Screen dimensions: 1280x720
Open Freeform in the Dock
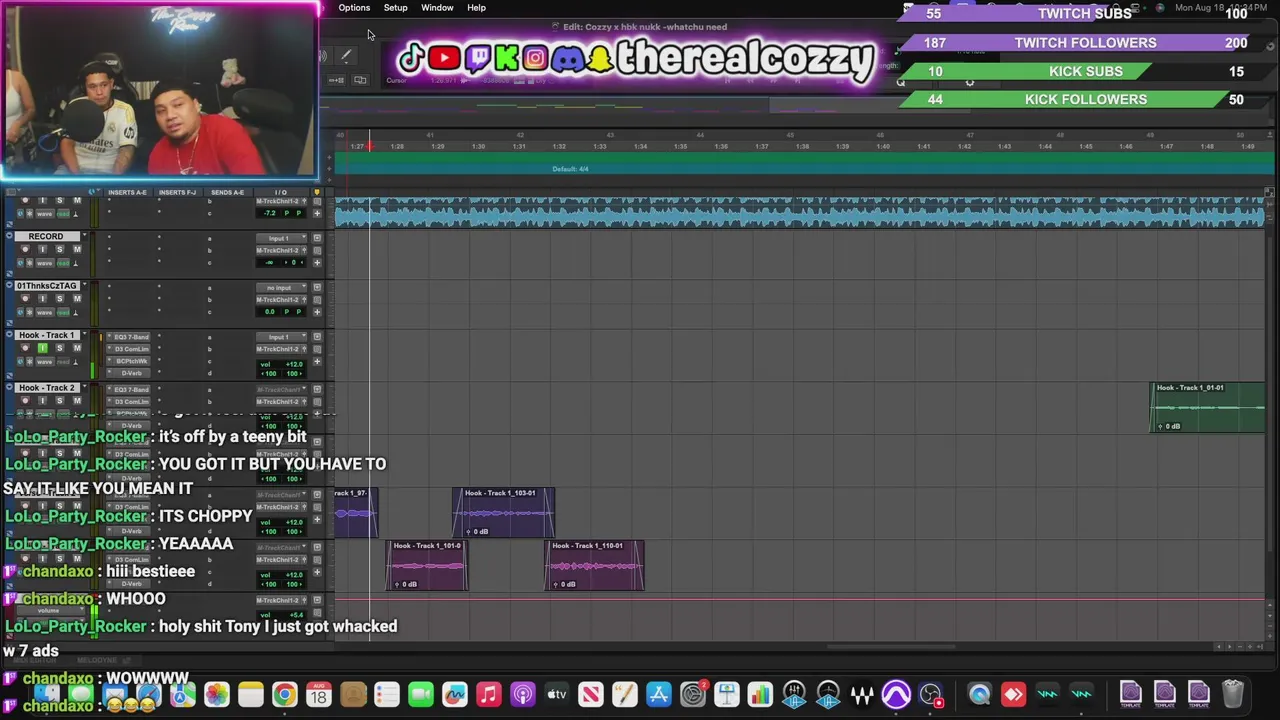pyautogui.click(x=454, y=694)
